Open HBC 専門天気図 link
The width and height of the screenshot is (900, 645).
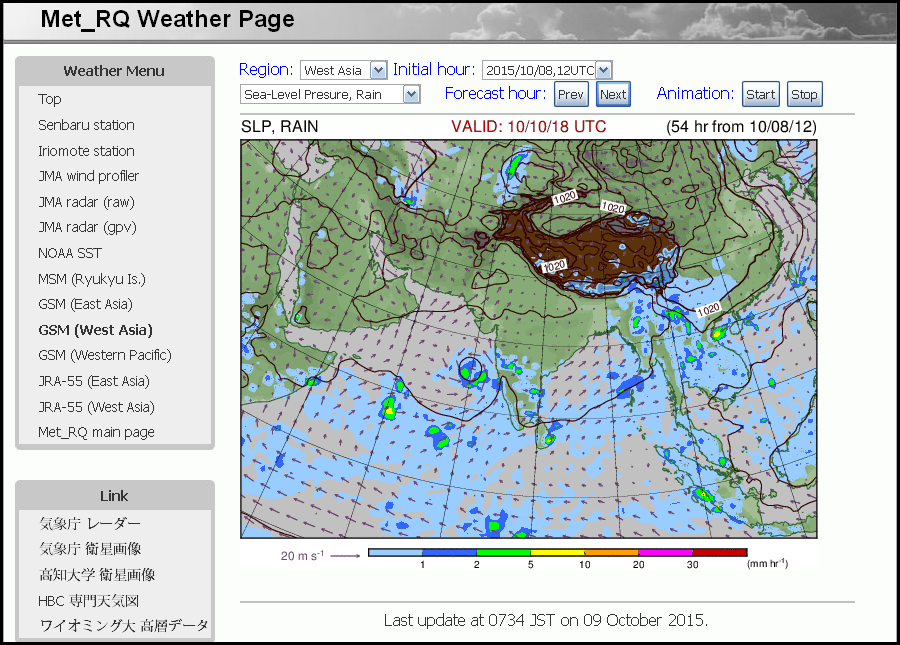coord(88,601)
